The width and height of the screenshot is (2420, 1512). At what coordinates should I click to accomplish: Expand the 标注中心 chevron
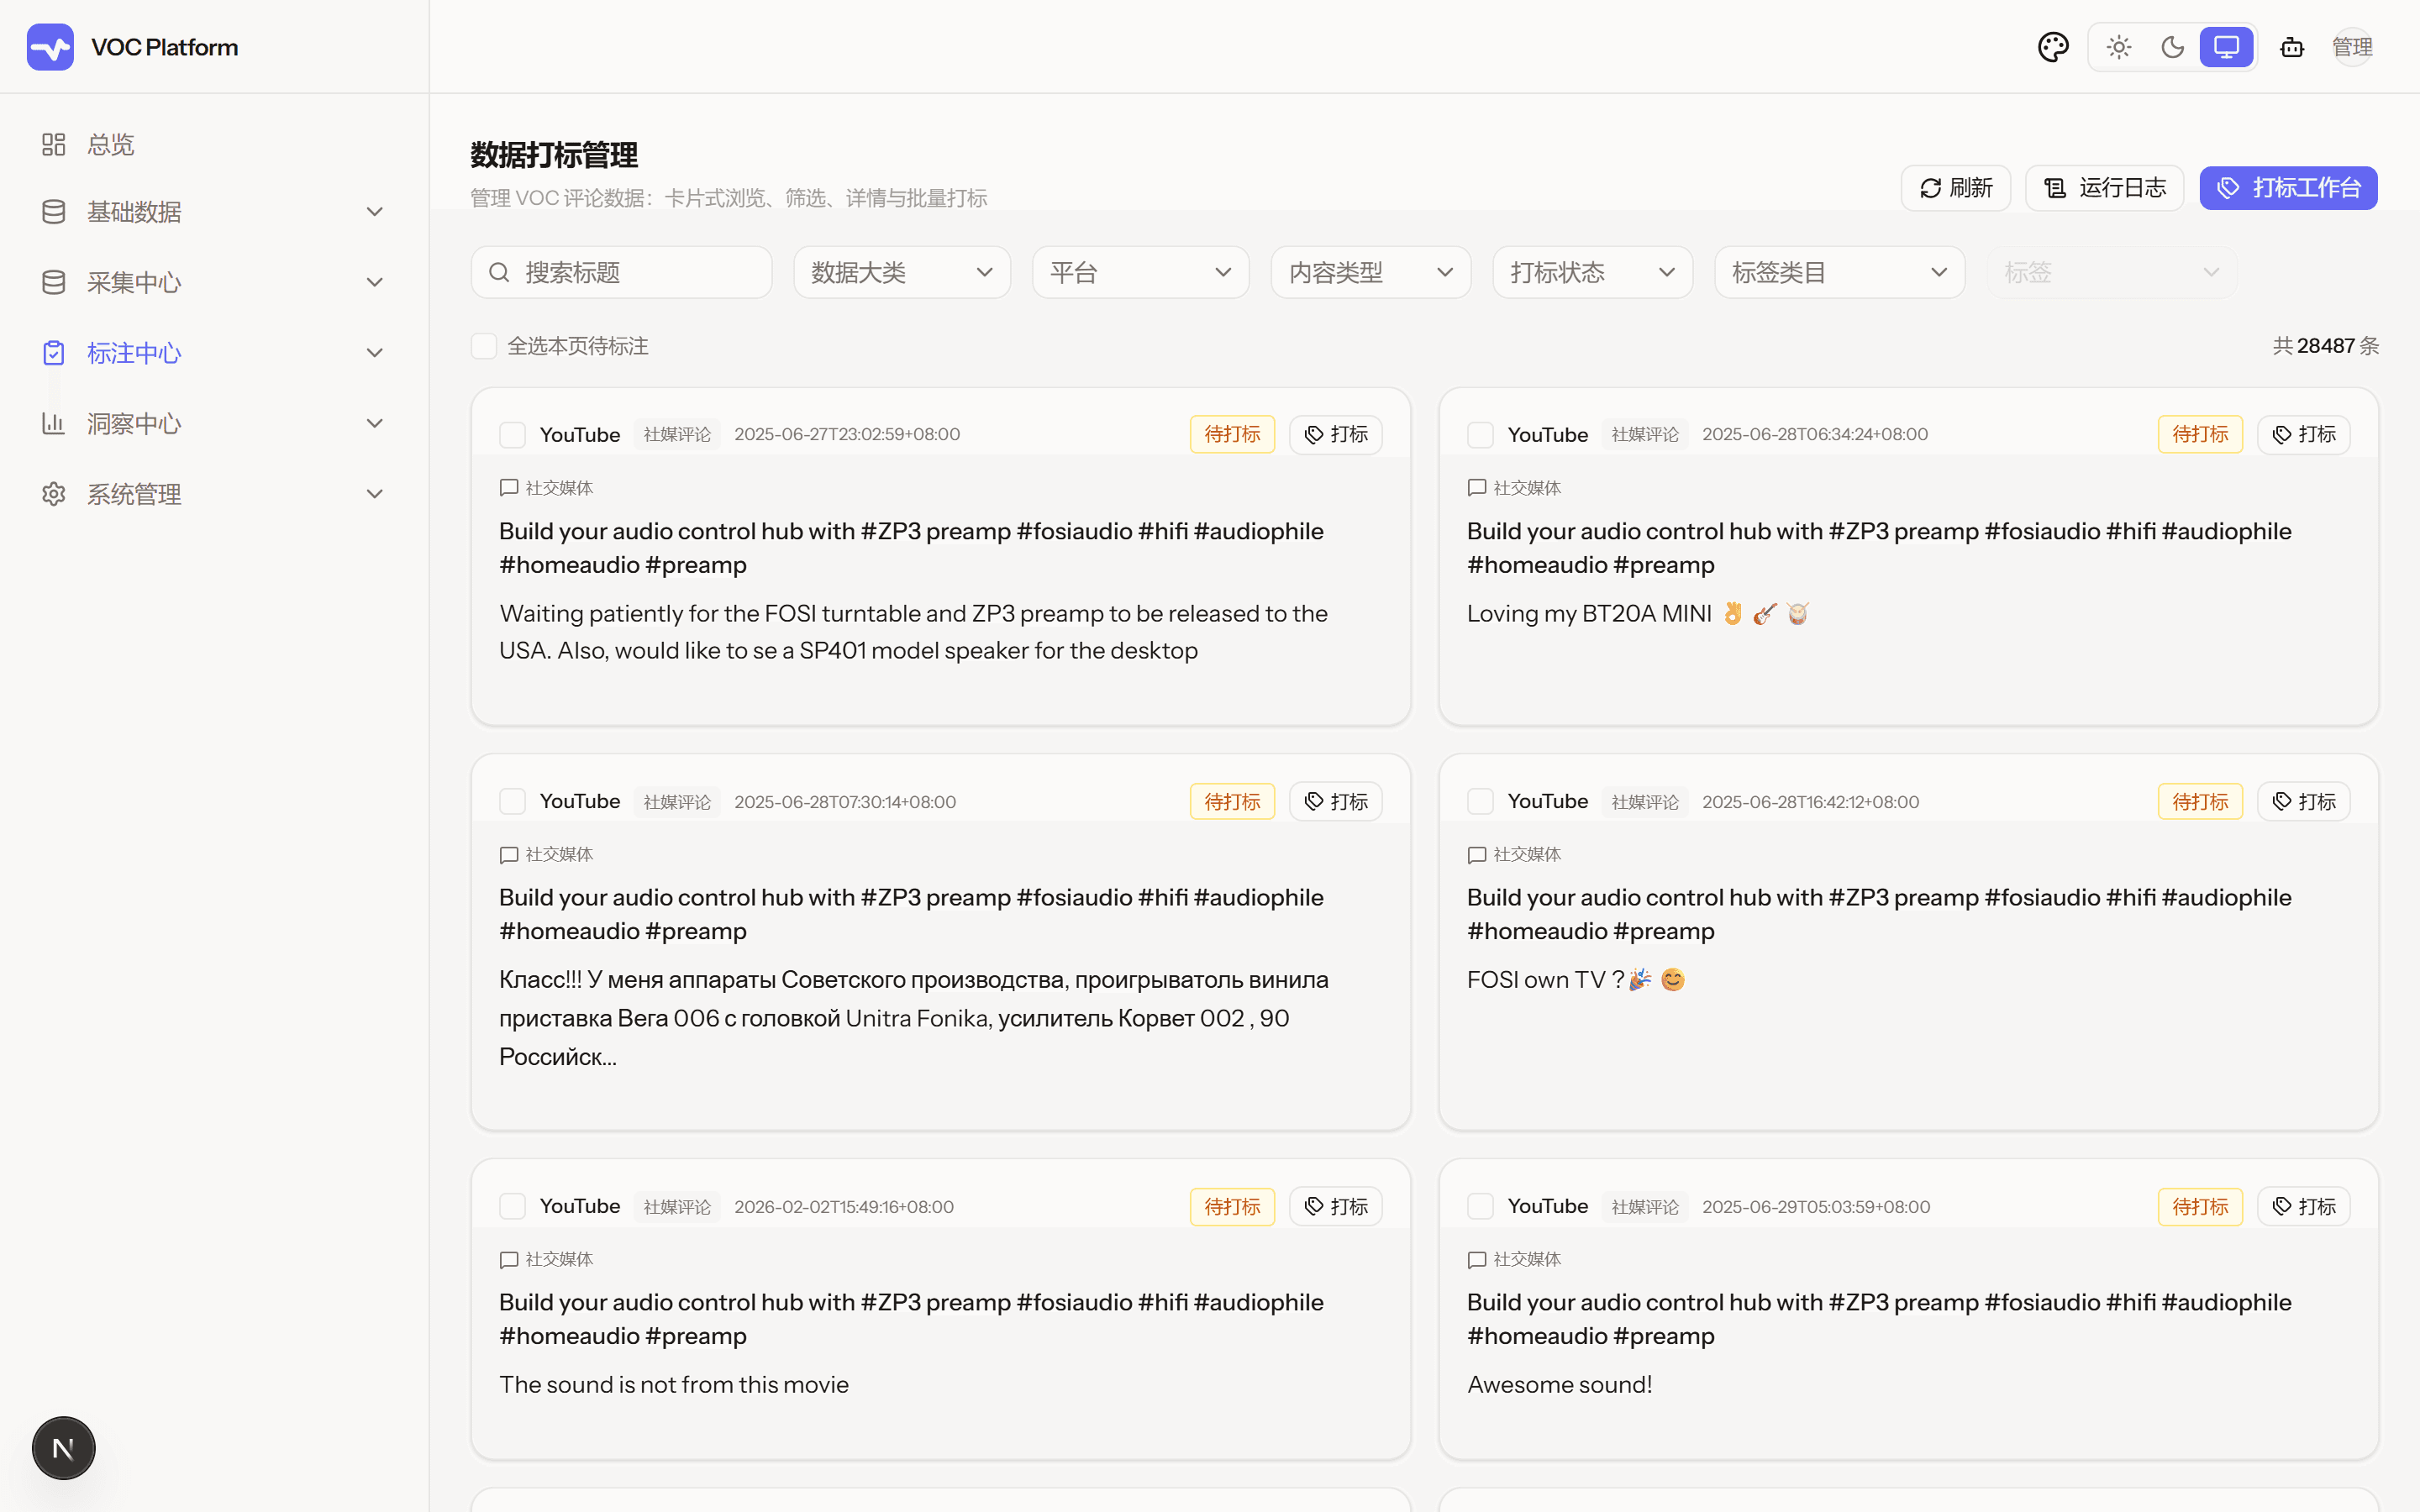[x=375, y=353]
